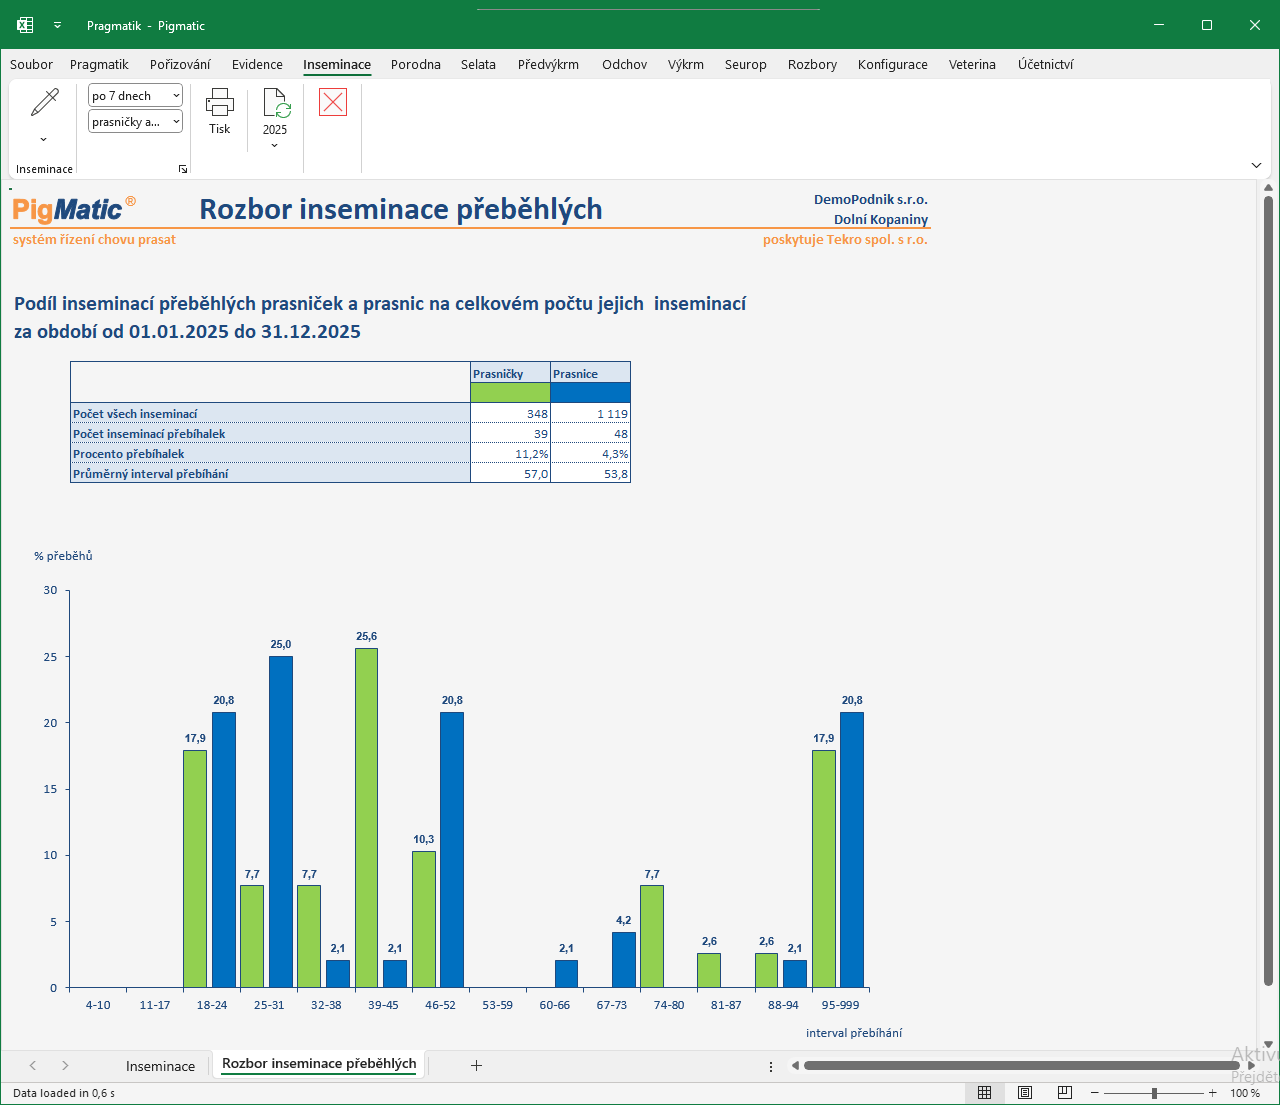
Task: Click the 2025 year refresh document icon
Action: (x=276, y=103)
